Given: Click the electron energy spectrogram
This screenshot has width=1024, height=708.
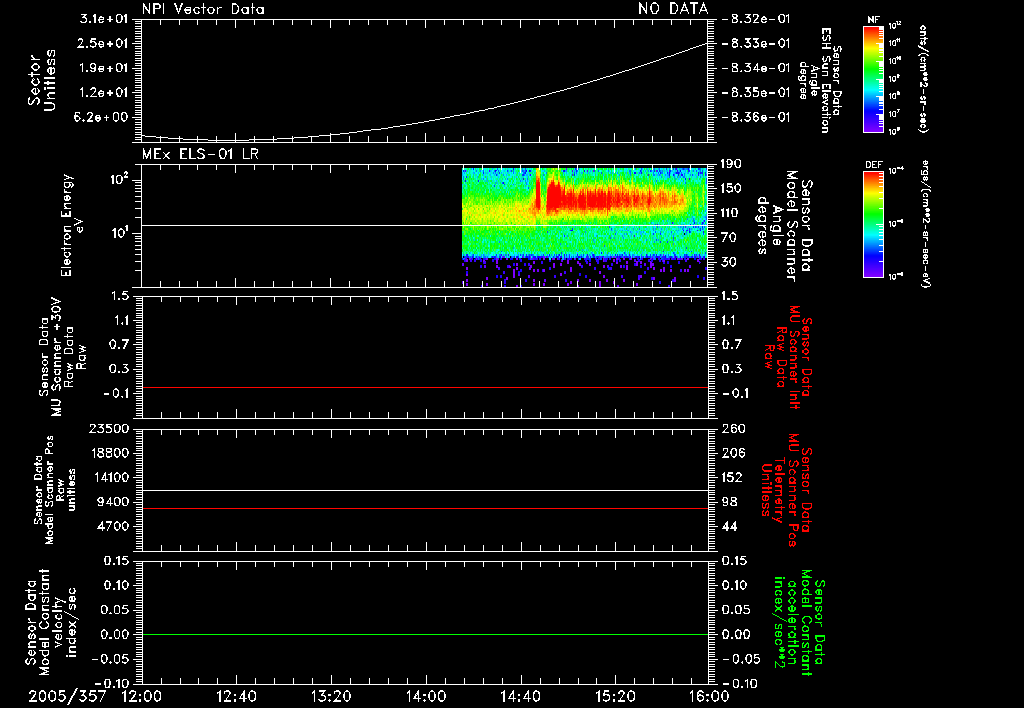Looking at the screenshot, I should [584, 227].
